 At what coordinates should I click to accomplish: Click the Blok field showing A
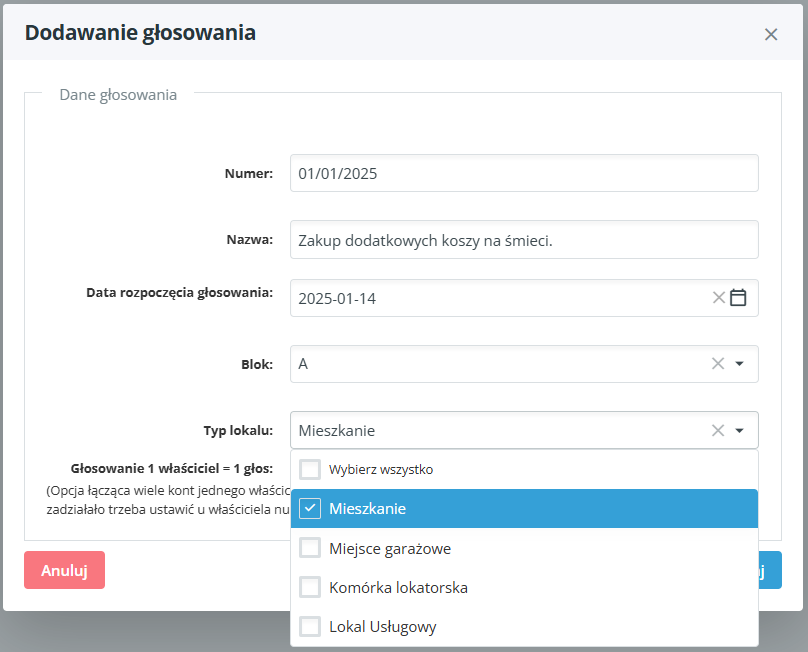pyautogui.click(x=500, y=364)
